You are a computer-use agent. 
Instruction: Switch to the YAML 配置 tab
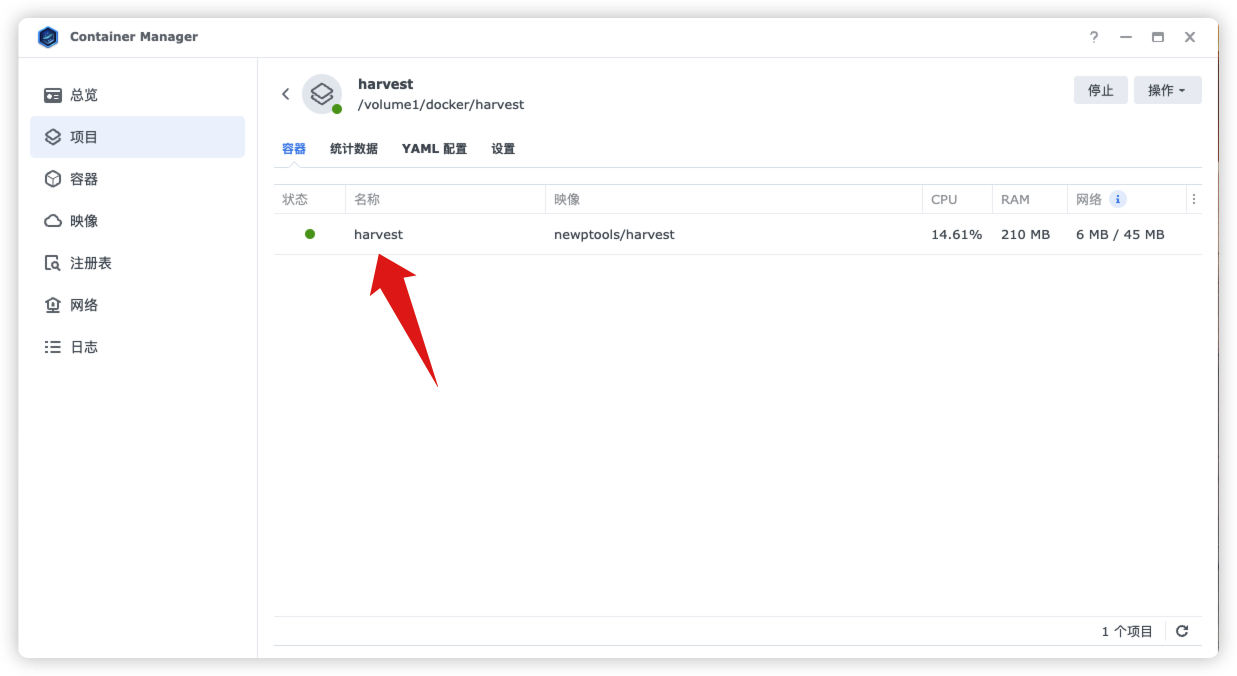434,149
